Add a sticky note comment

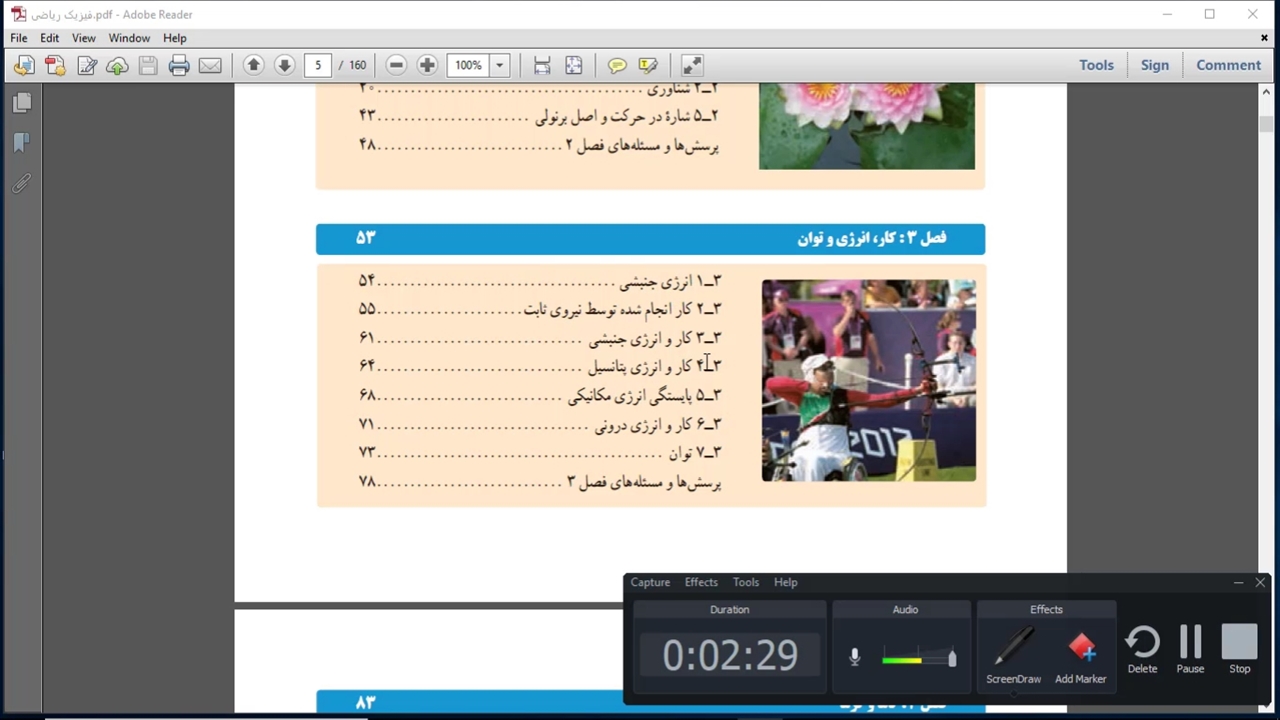tap(617, 66)
